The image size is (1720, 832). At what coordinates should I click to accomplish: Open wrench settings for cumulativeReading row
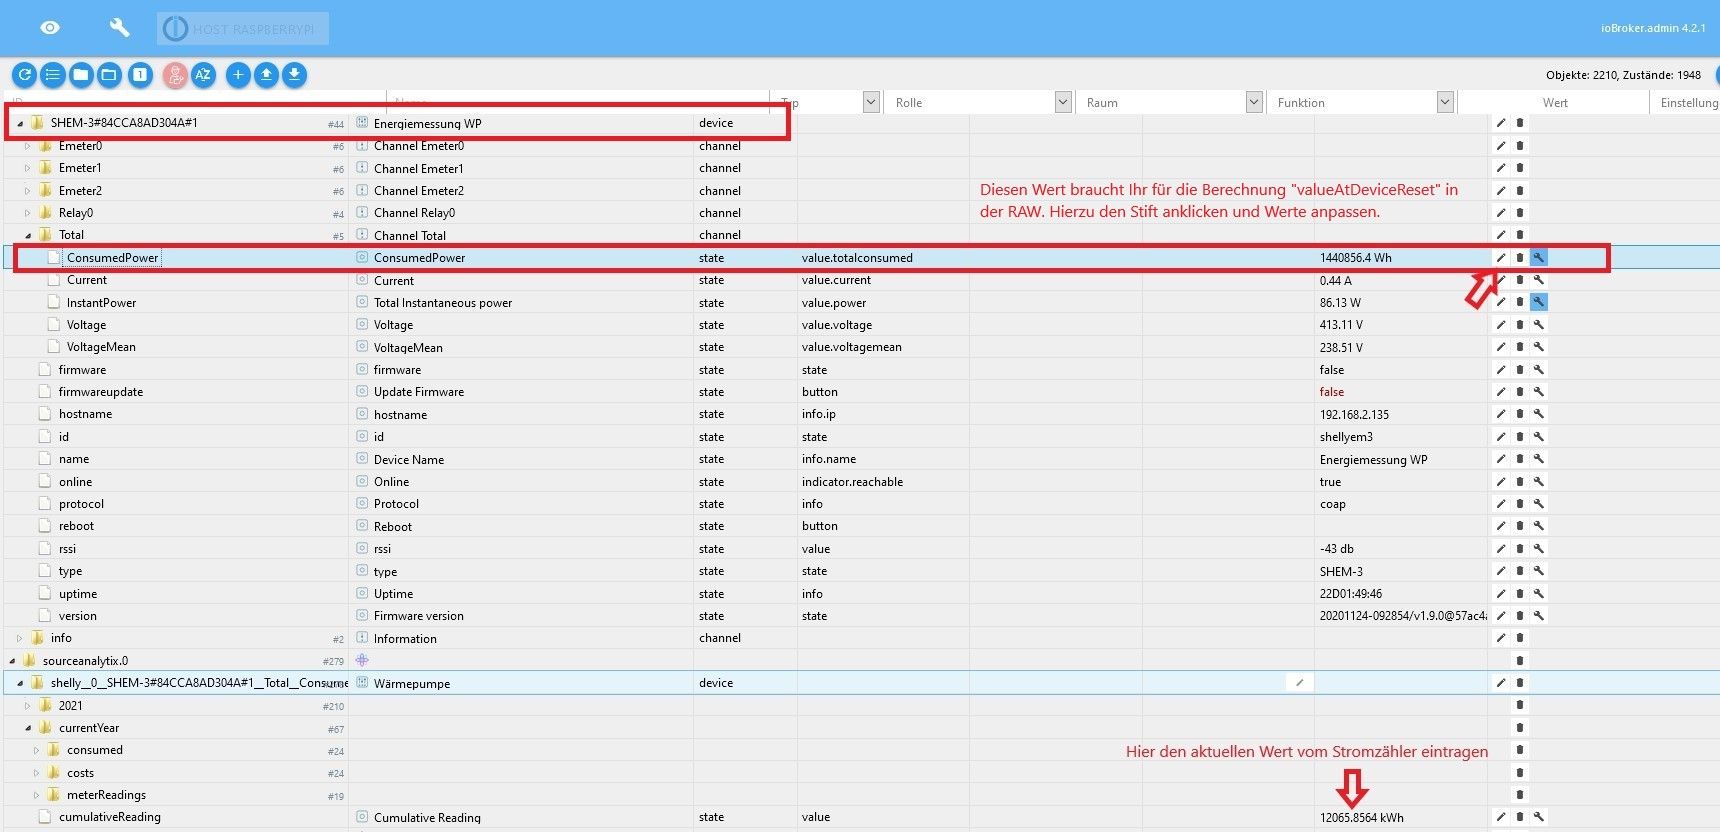tap(1539, 817)
